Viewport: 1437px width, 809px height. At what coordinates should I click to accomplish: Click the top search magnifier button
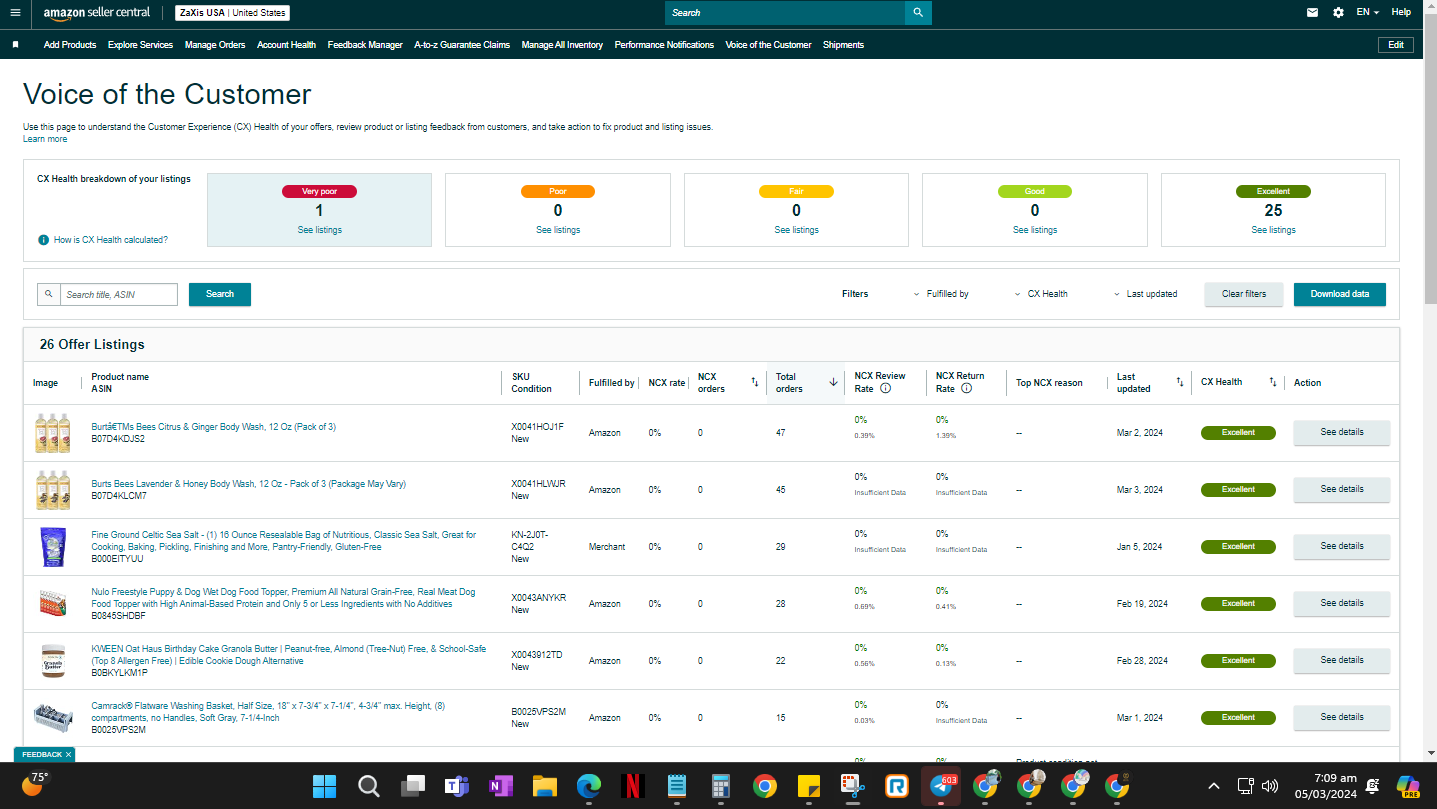tap(918, 13)
